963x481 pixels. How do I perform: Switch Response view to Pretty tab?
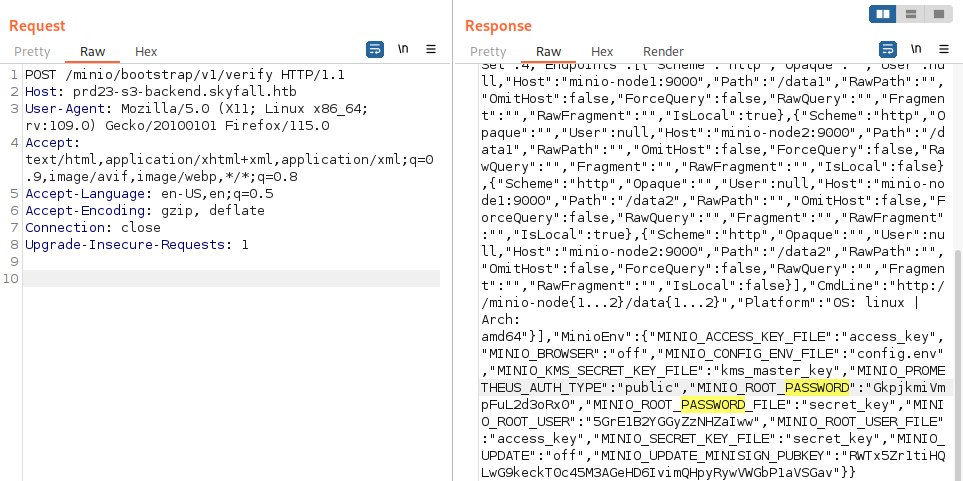488,52
